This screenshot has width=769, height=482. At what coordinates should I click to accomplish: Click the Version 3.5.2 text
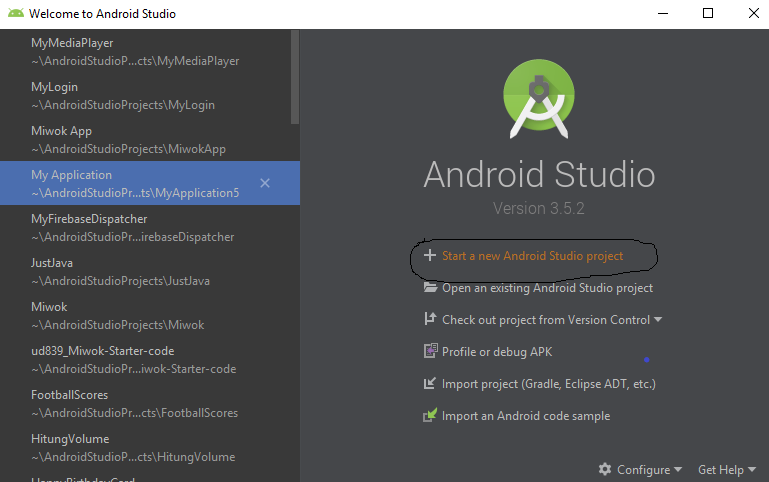tap(538, 208)
